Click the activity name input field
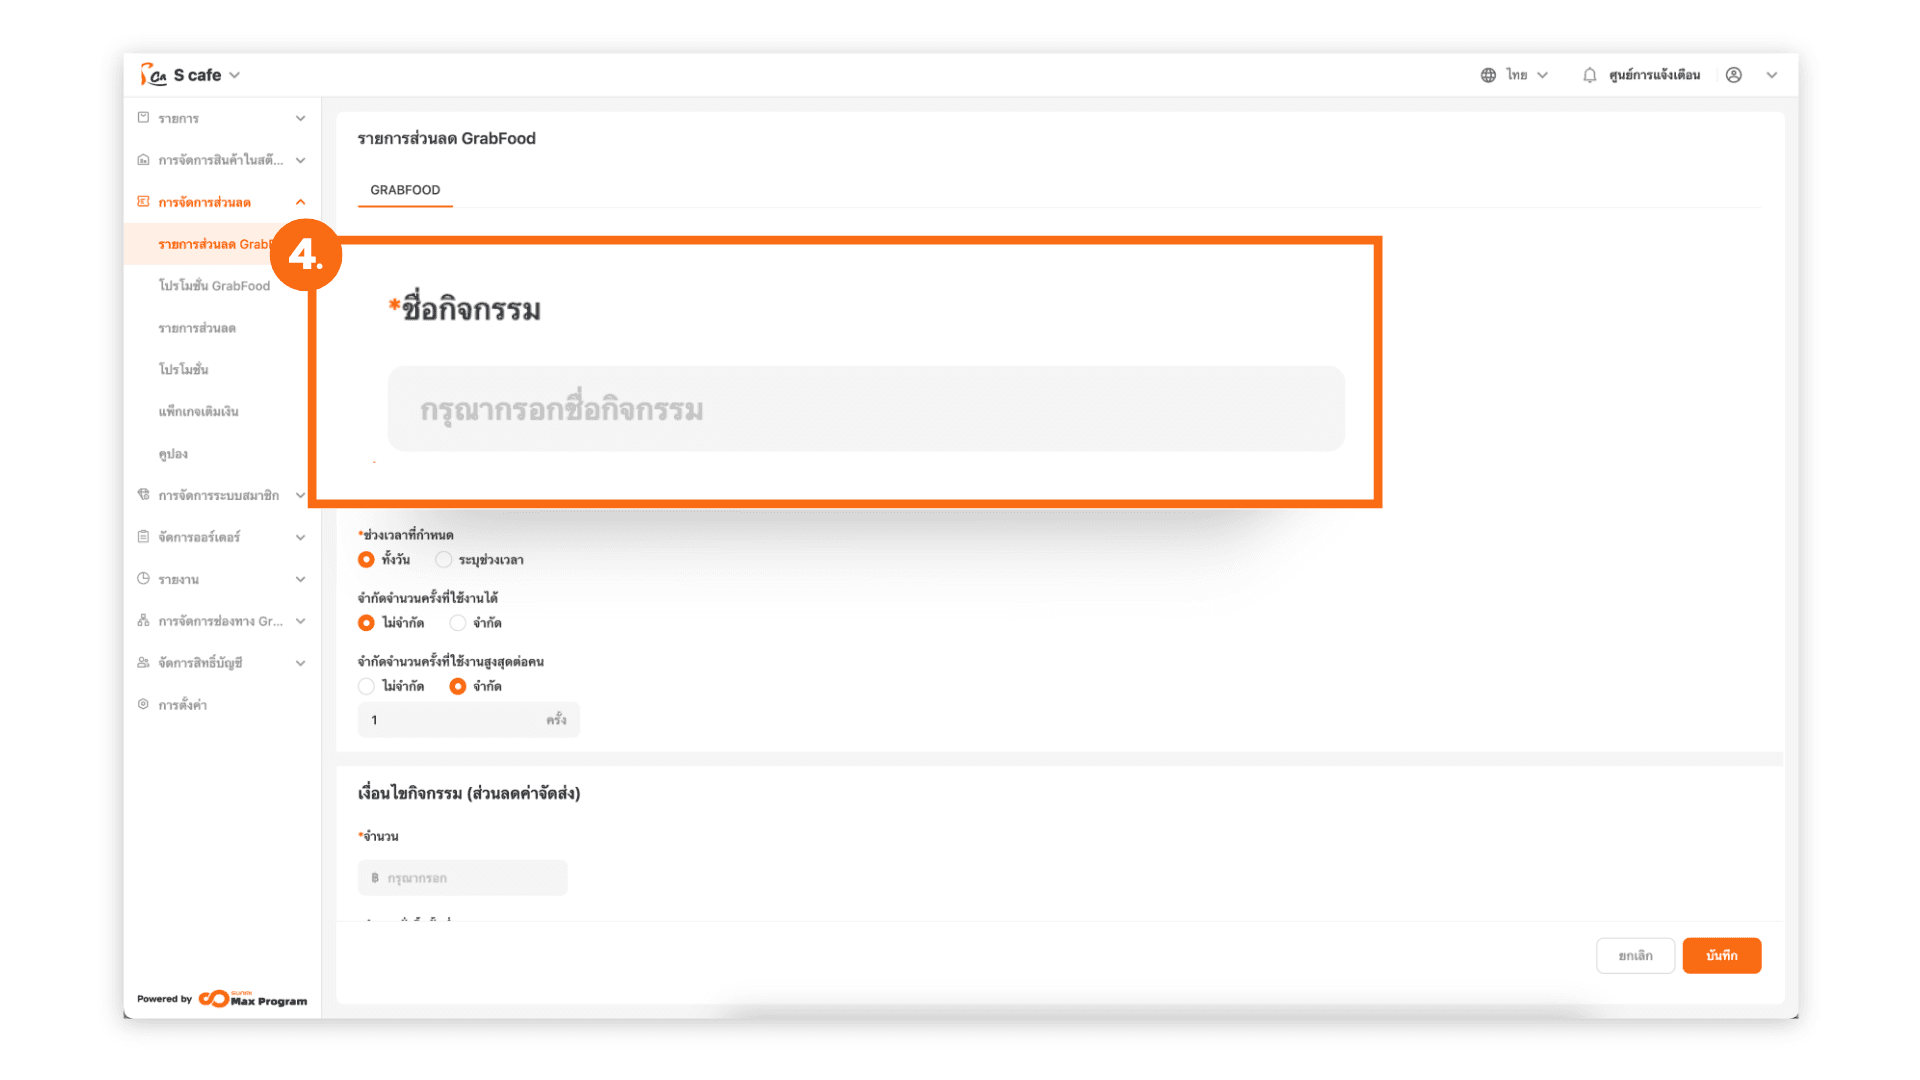This screenshot has width=1920, height=1080. pyautogui.click(x=866, y=409)
